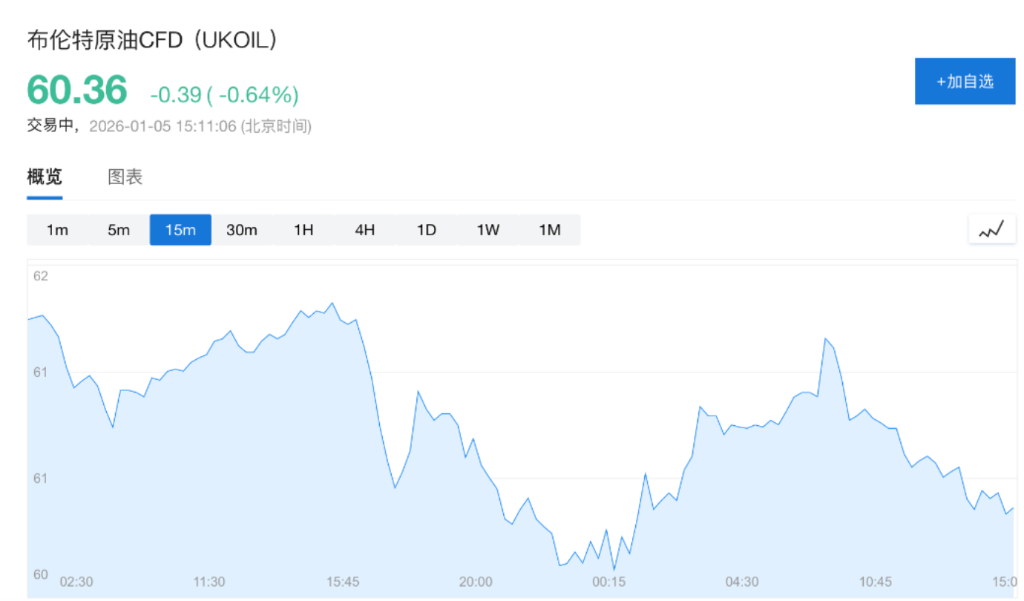Select the 5m timeframe

click(119, 230)
